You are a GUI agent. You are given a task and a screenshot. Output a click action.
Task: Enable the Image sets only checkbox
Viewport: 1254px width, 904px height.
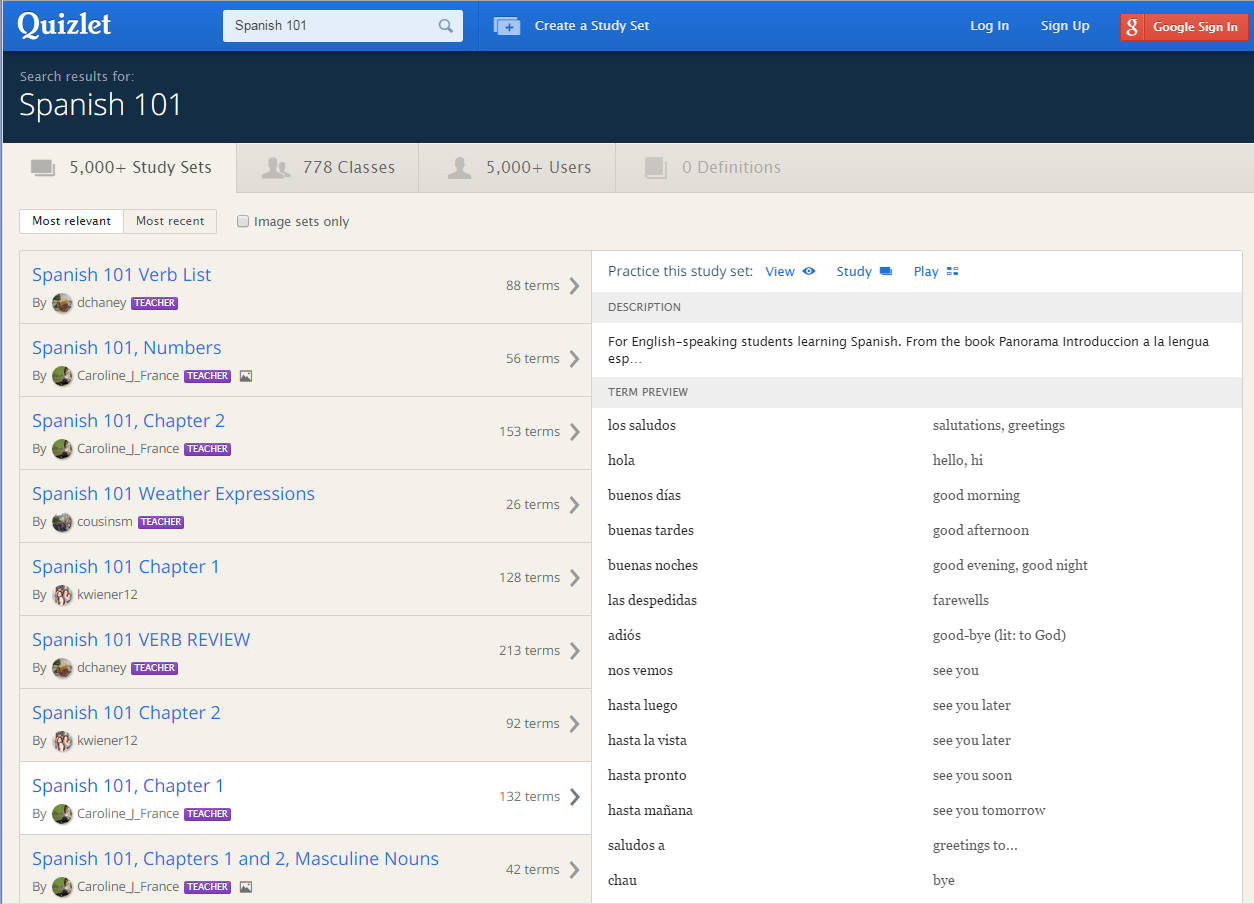click(x=243, y=221)
